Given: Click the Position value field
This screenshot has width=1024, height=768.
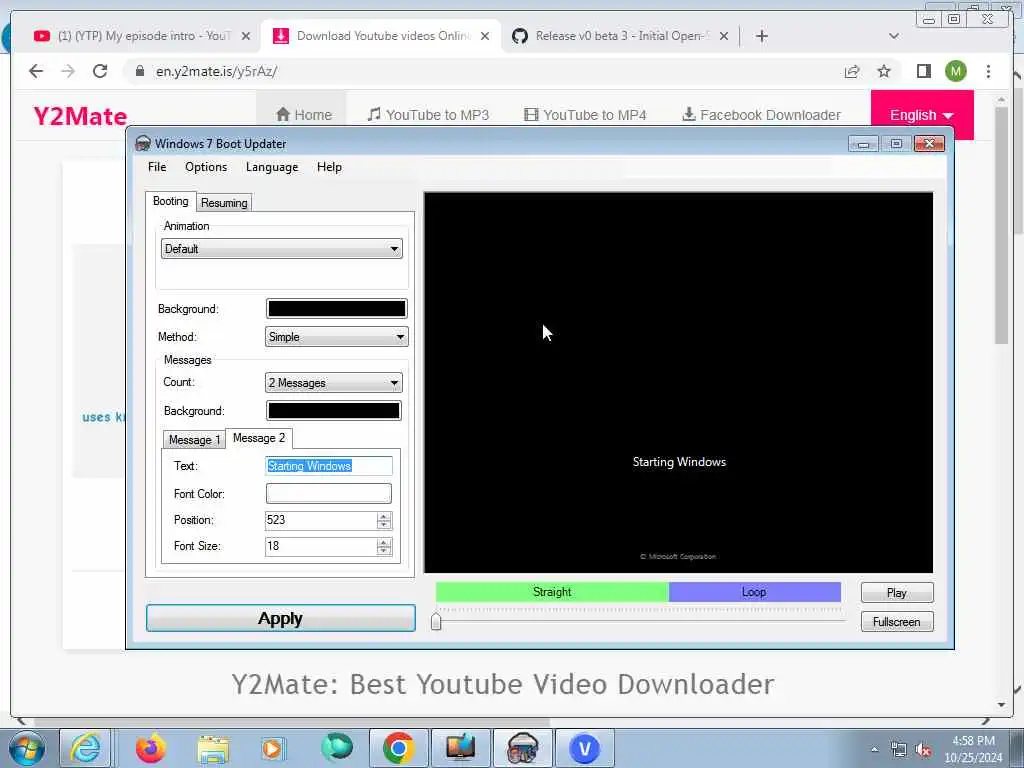Looking at the screenshot, I should [x=320, y=520].
